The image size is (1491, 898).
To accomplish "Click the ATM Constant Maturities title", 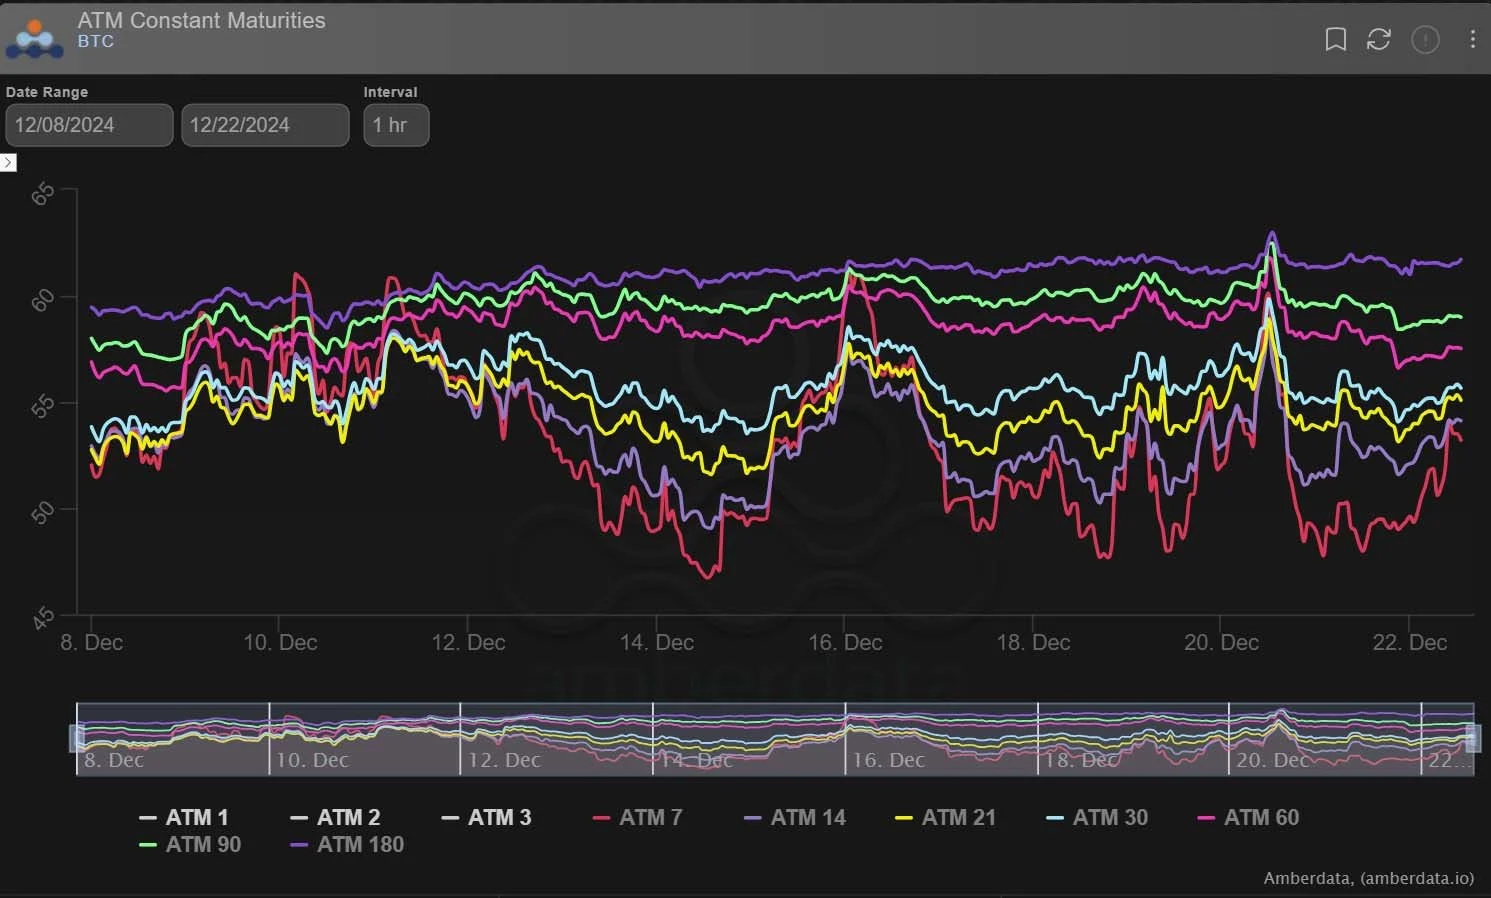I will (x=201, y=20).
